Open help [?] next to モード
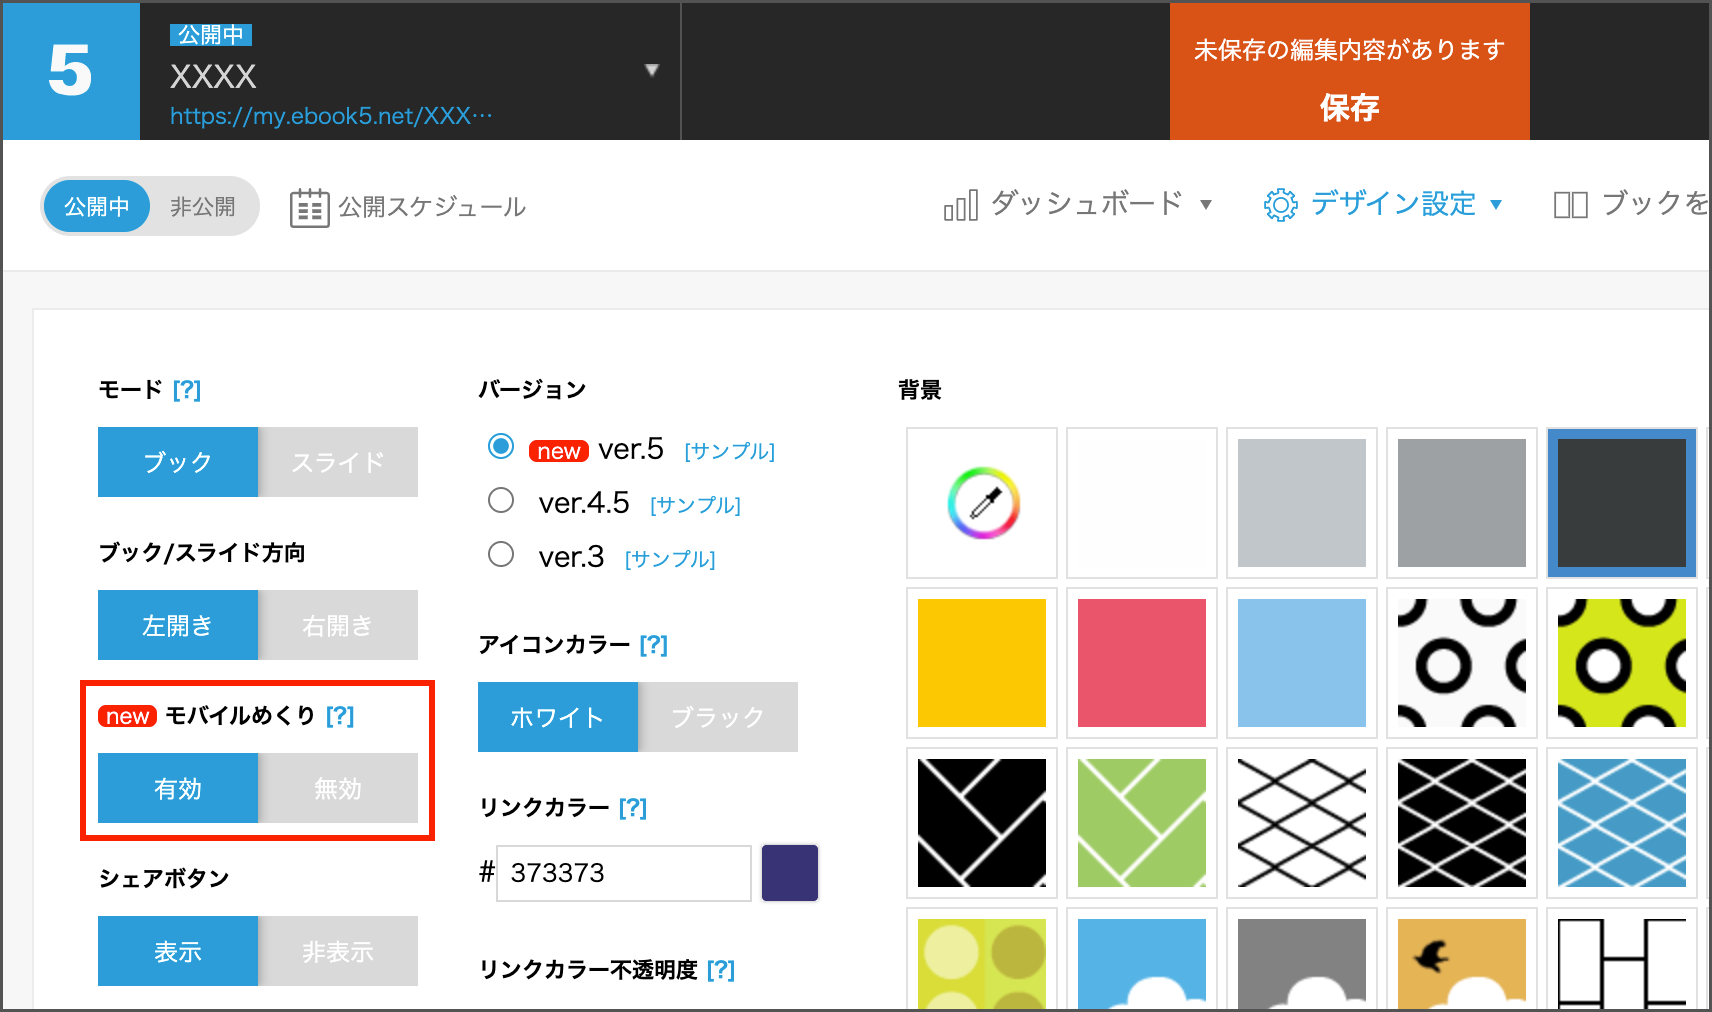 coord(187,389)
